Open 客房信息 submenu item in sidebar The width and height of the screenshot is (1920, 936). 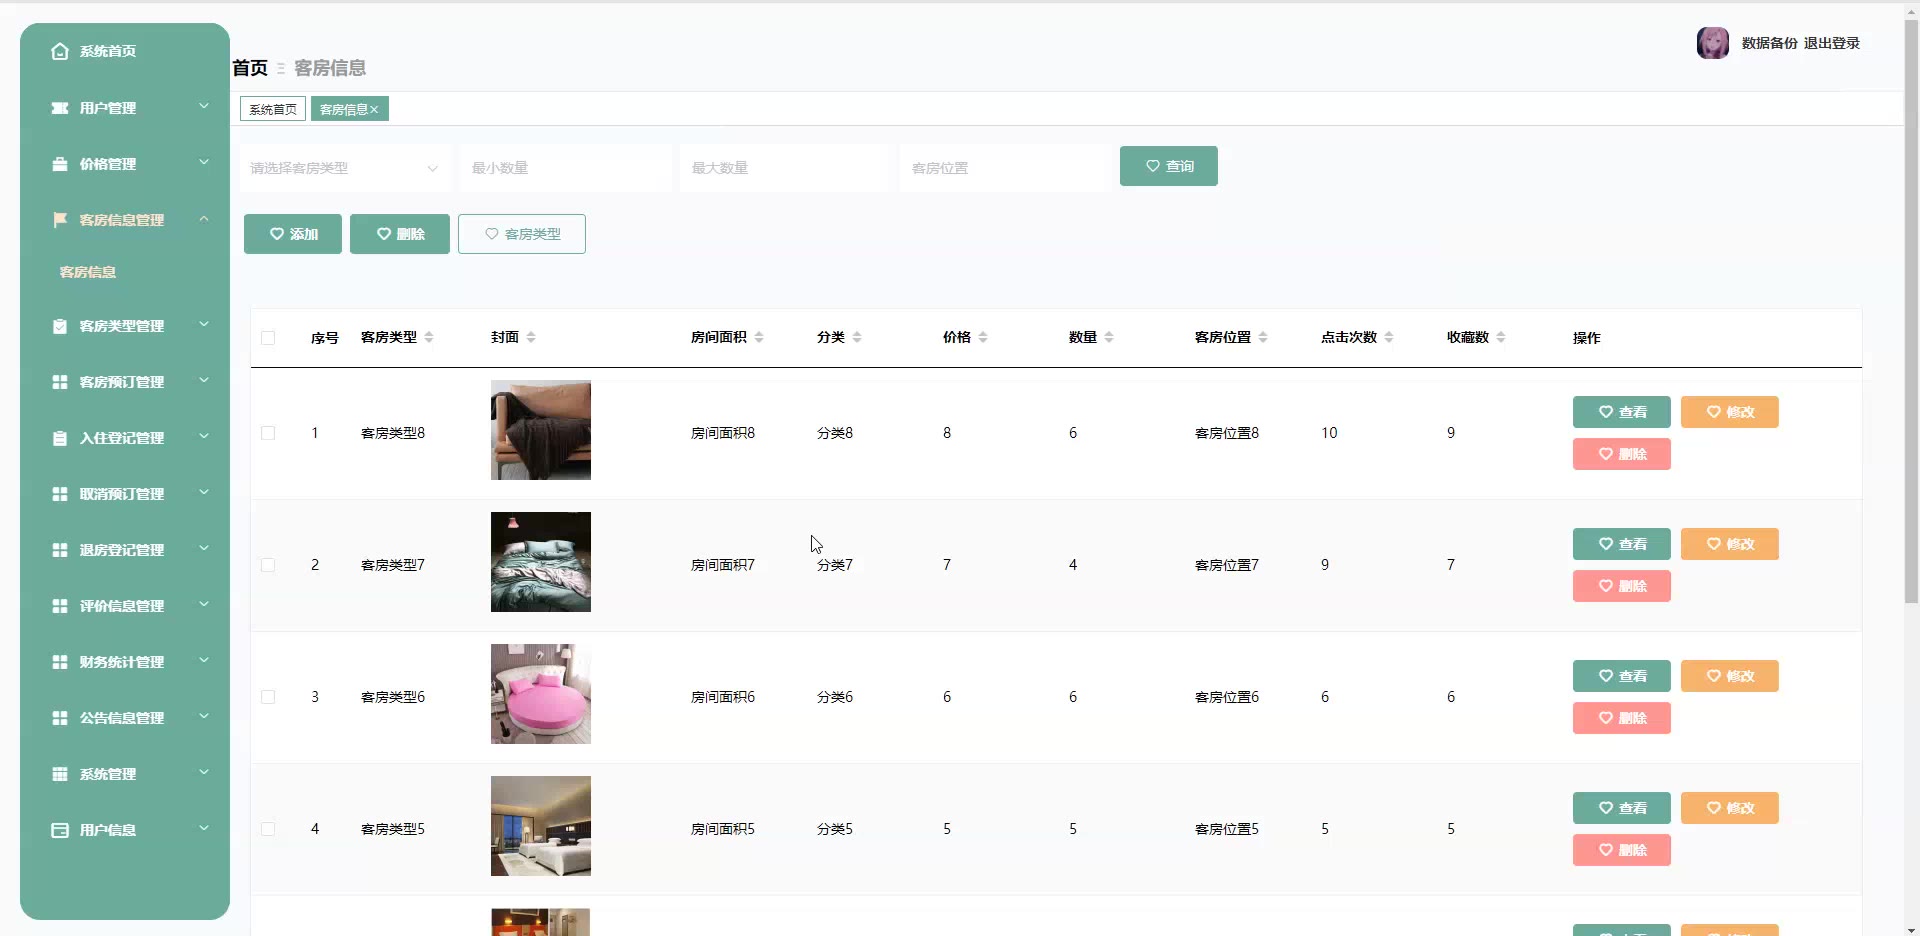click(x=88, y=272)
